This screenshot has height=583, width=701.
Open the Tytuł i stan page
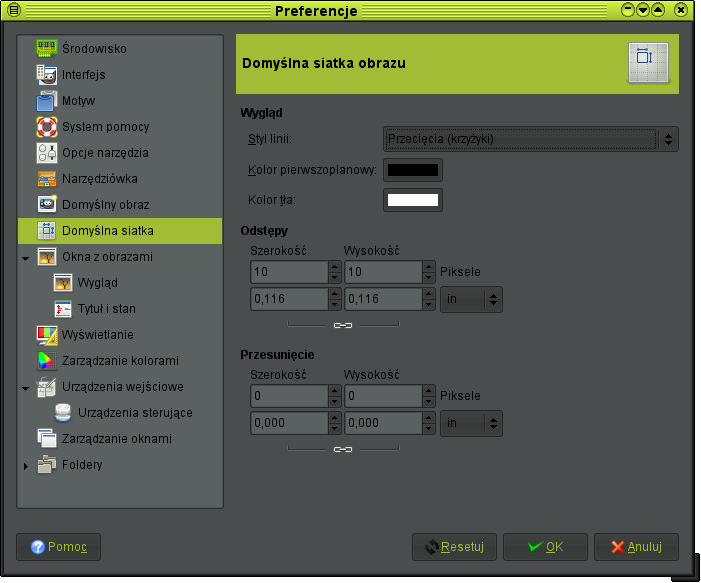click(106, 308)
